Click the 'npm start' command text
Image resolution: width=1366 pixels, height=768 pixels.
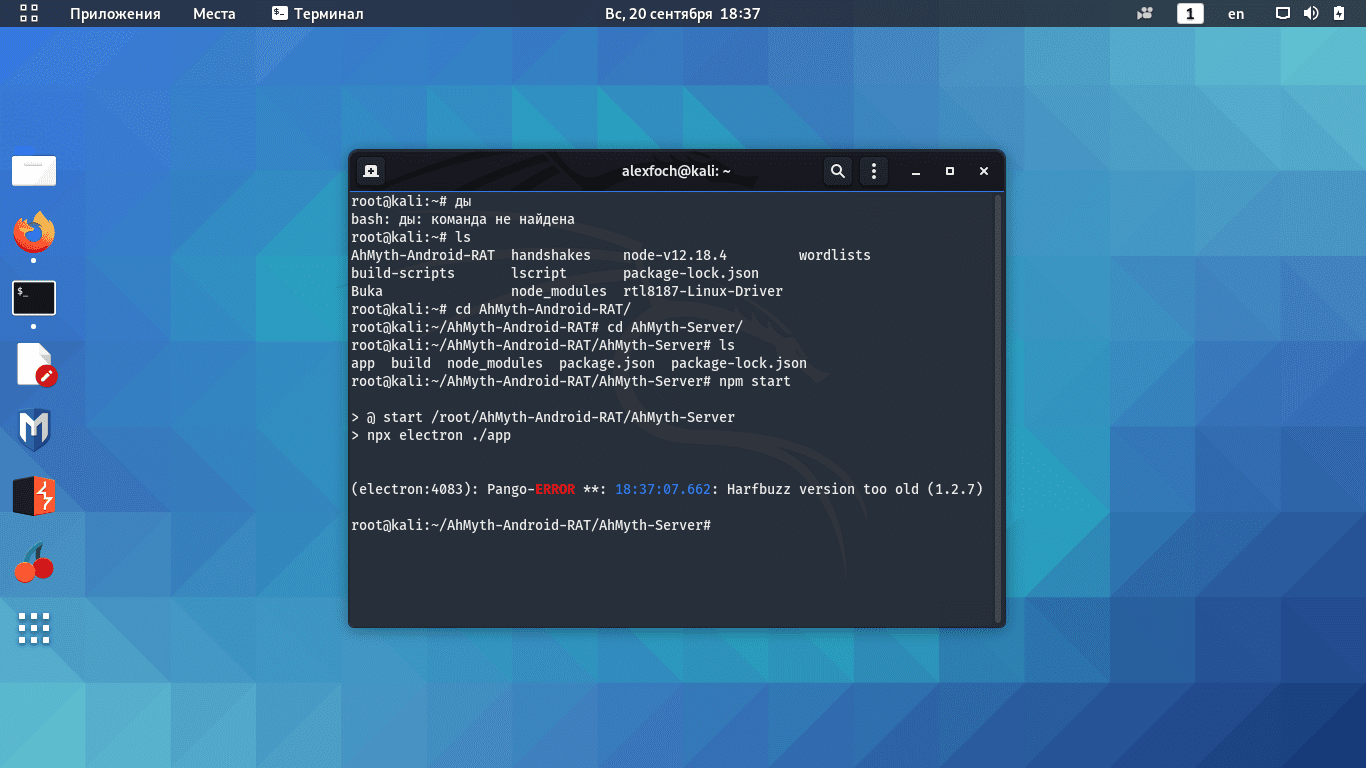pyautogui.click(x=755, y=381)
